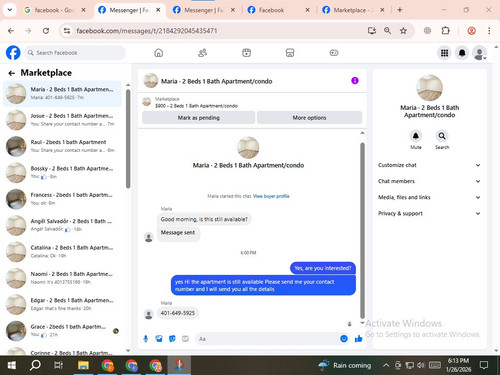The width and height of the screenshot is (500, 375).
Task: Open View buyer profile link
Action: pyautogui.click(x=271, y=196)
